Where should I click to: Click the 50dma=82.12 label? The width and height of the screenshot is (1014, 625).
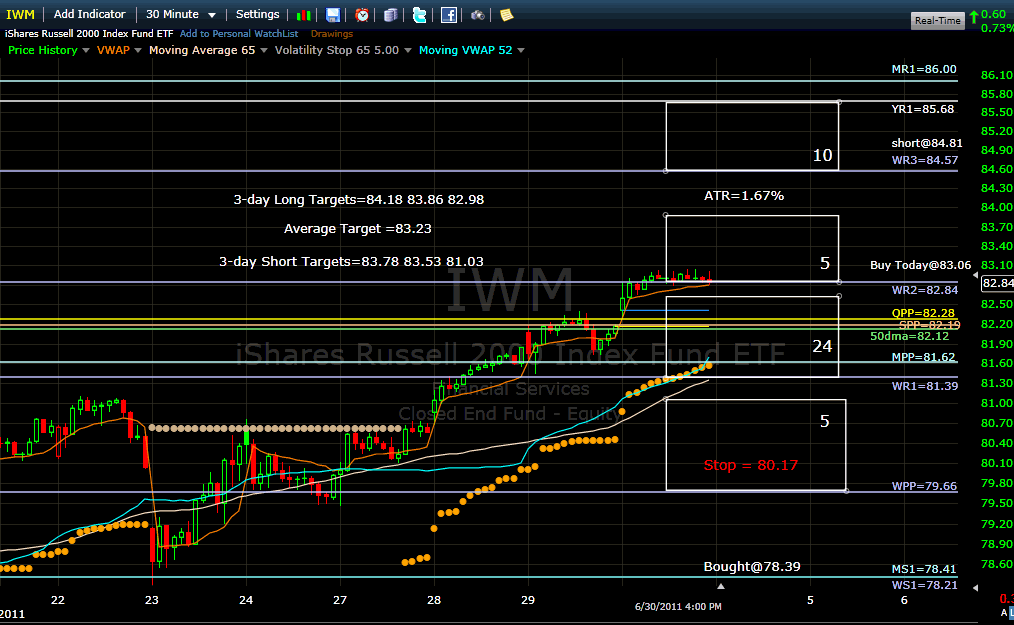[x=909, y=336]
